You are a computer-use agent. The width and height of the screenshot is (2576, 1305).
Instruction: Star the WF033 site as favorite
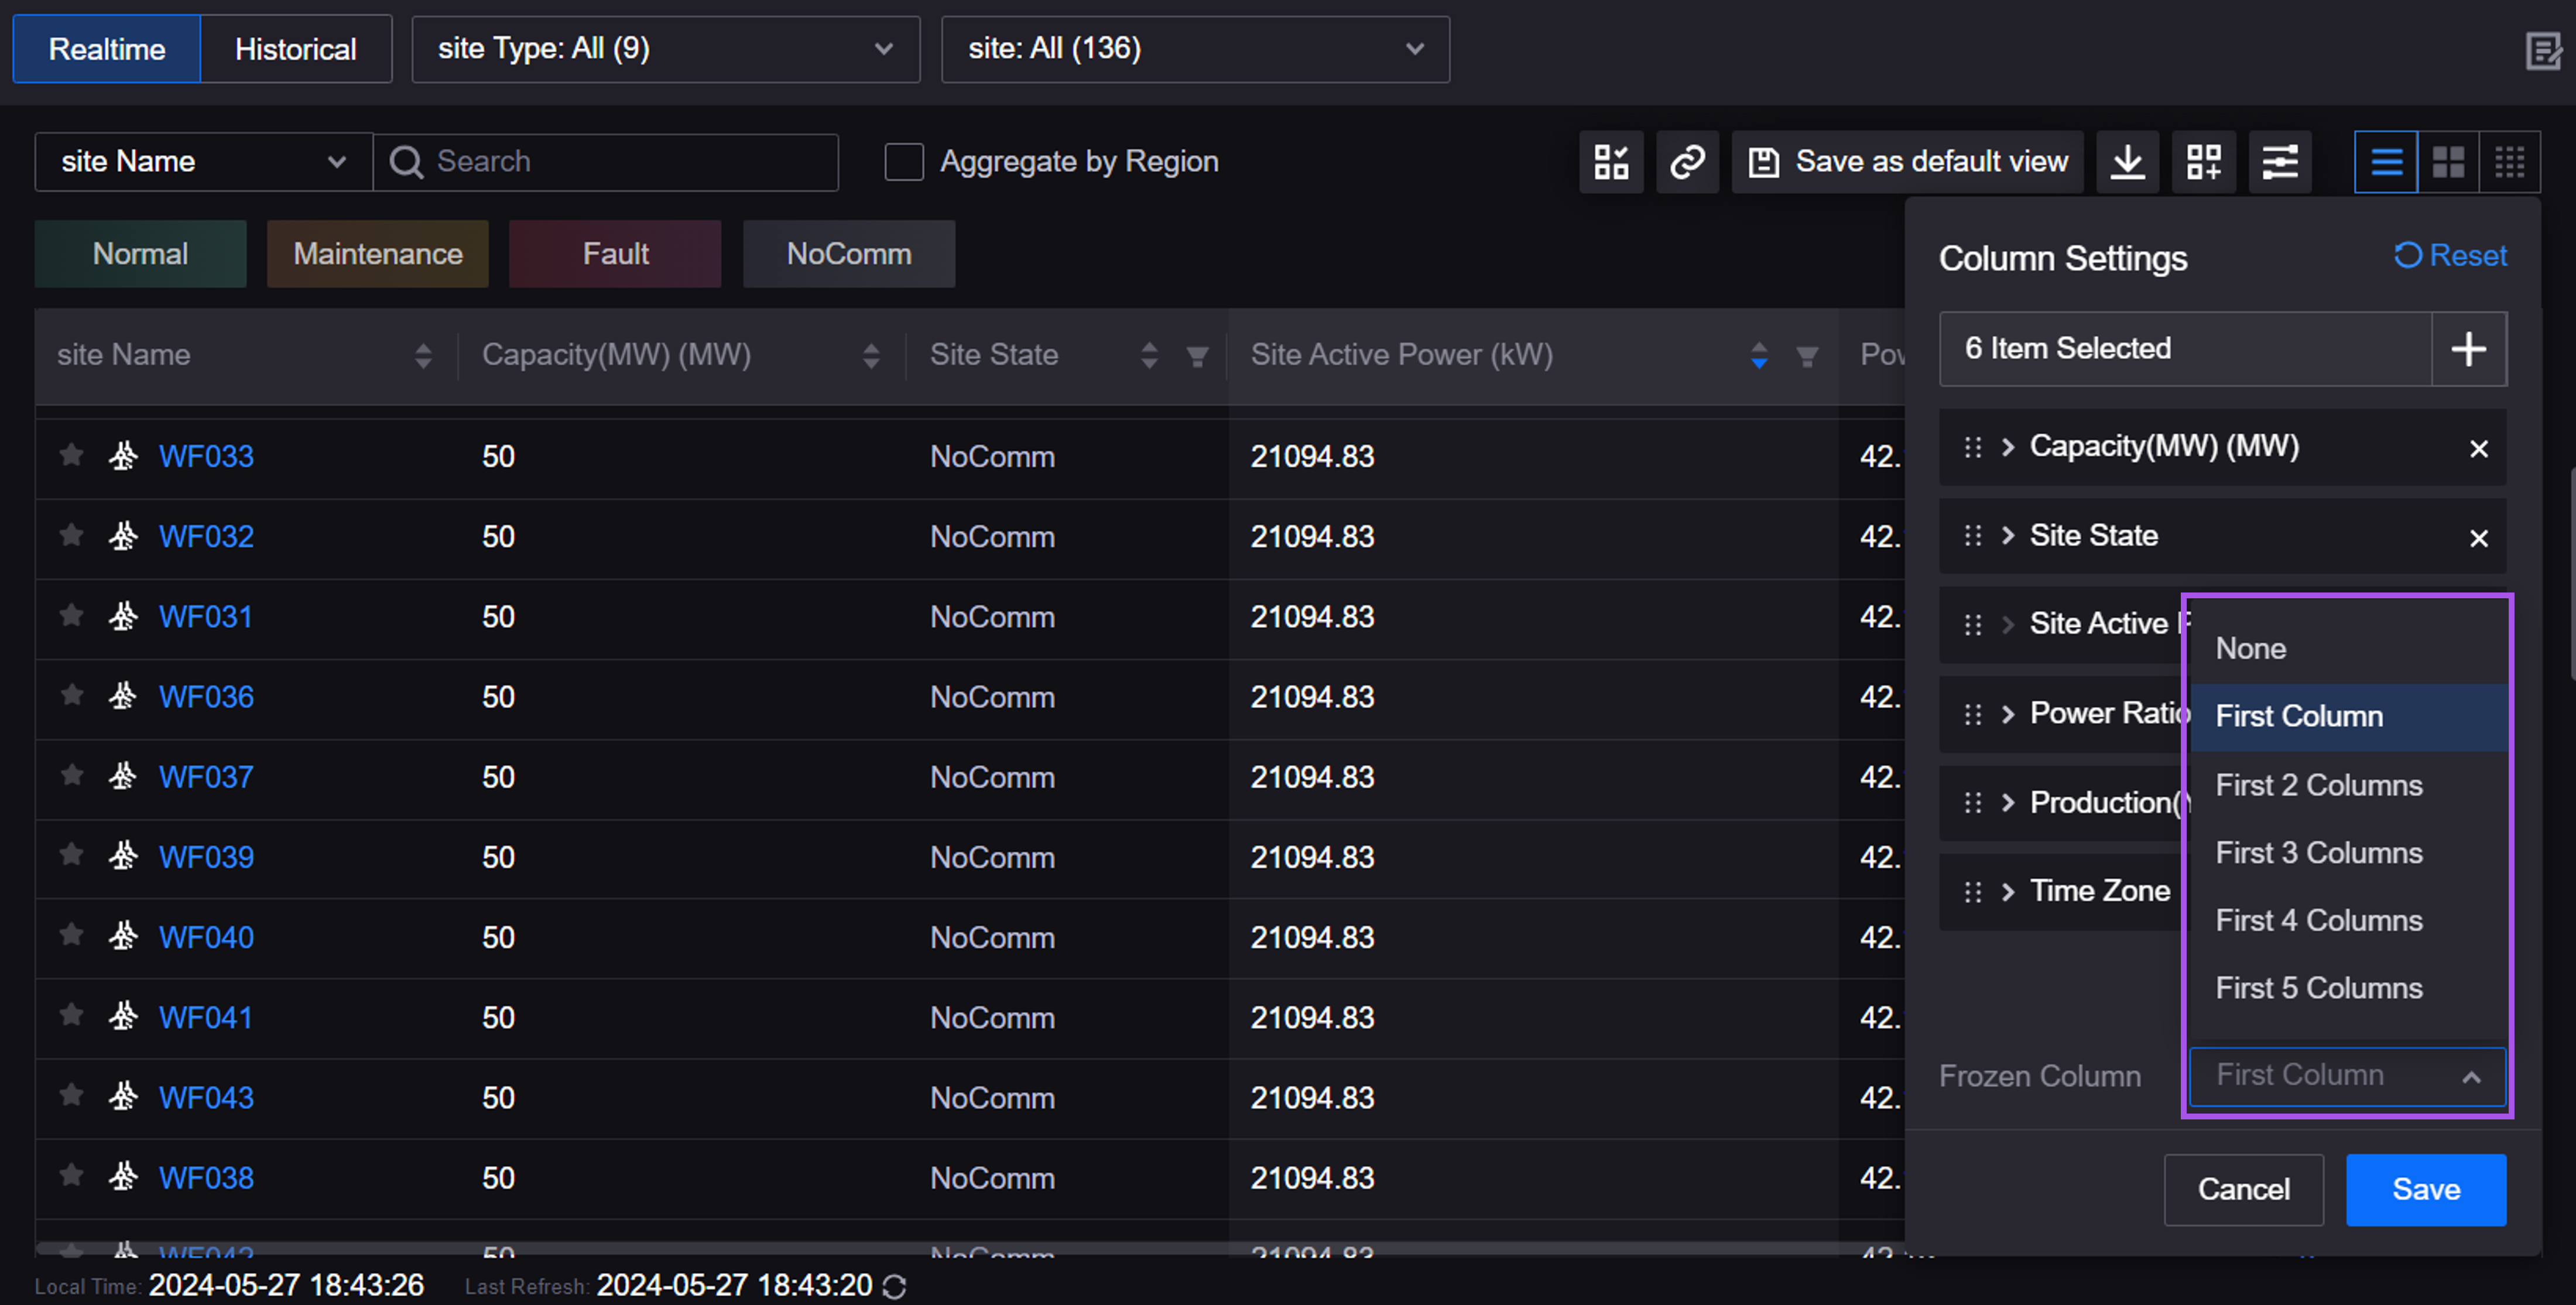click(71, 456)
